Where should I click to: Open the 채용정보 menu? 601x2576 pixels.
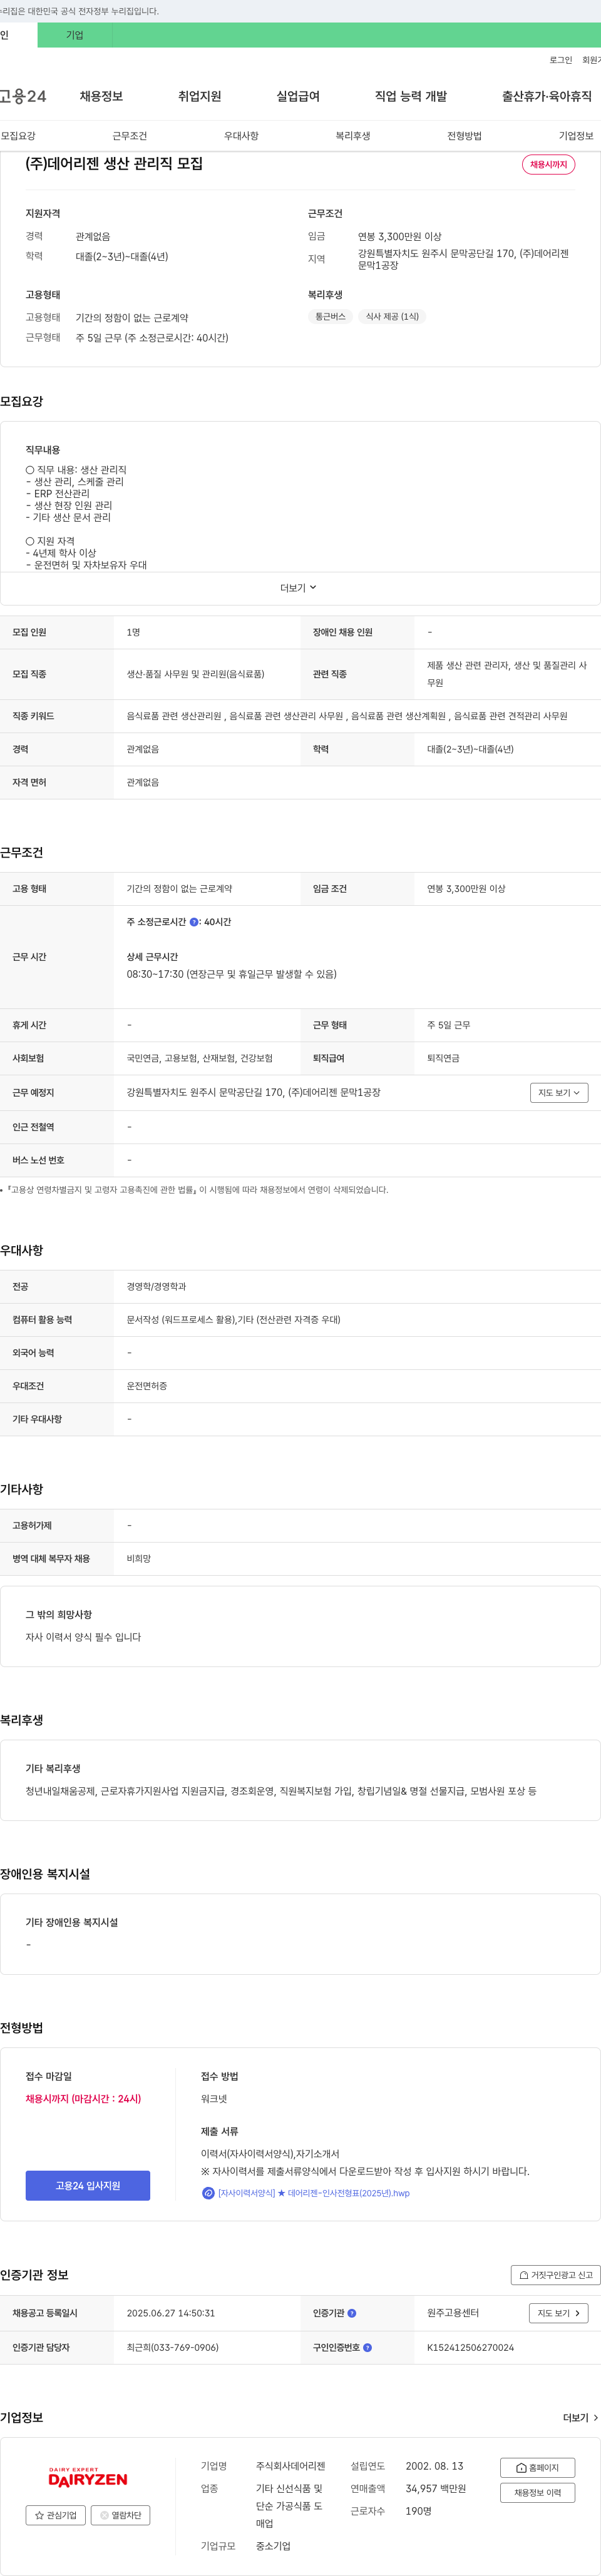(x=101, y=96)
